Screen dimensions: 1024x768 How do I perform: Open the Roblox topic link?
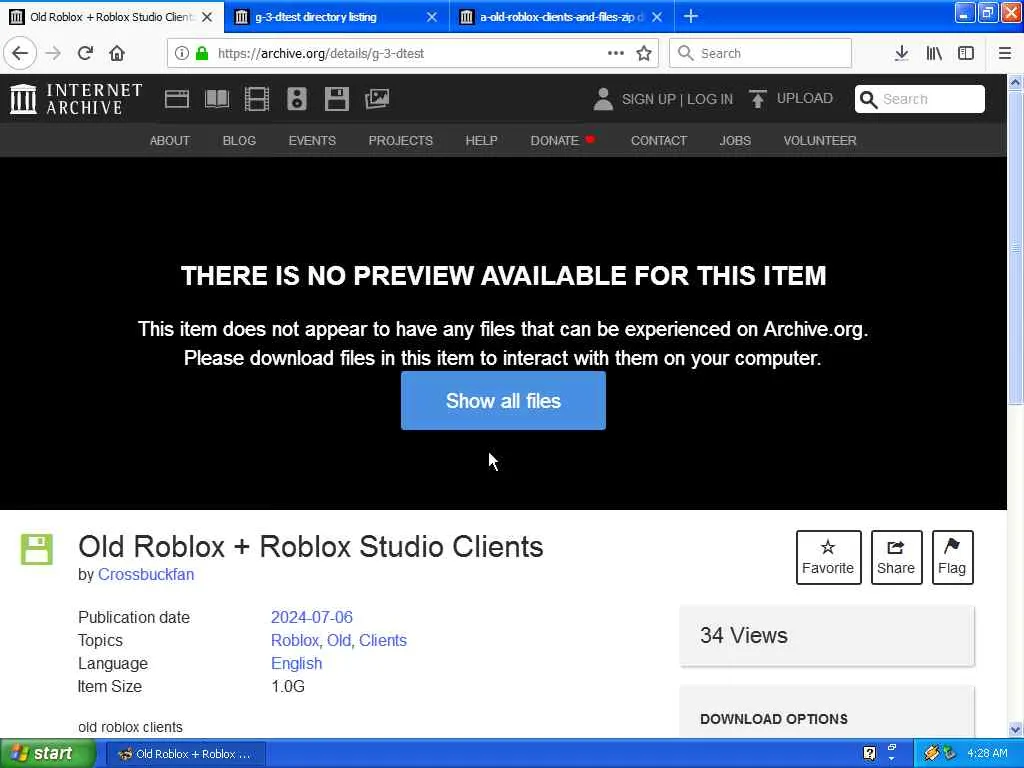point(295,640)
